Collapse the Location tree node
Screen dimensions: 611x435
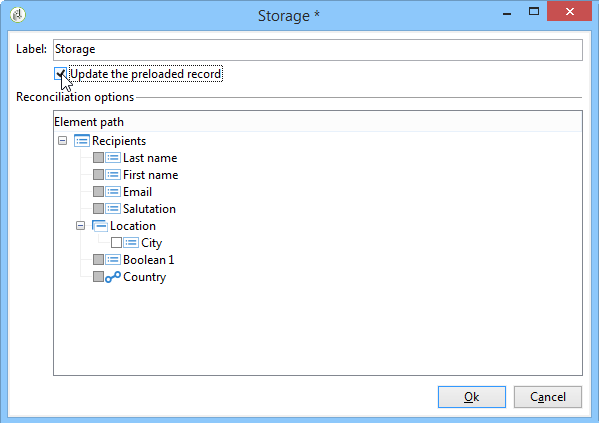[x=80, y=226]
